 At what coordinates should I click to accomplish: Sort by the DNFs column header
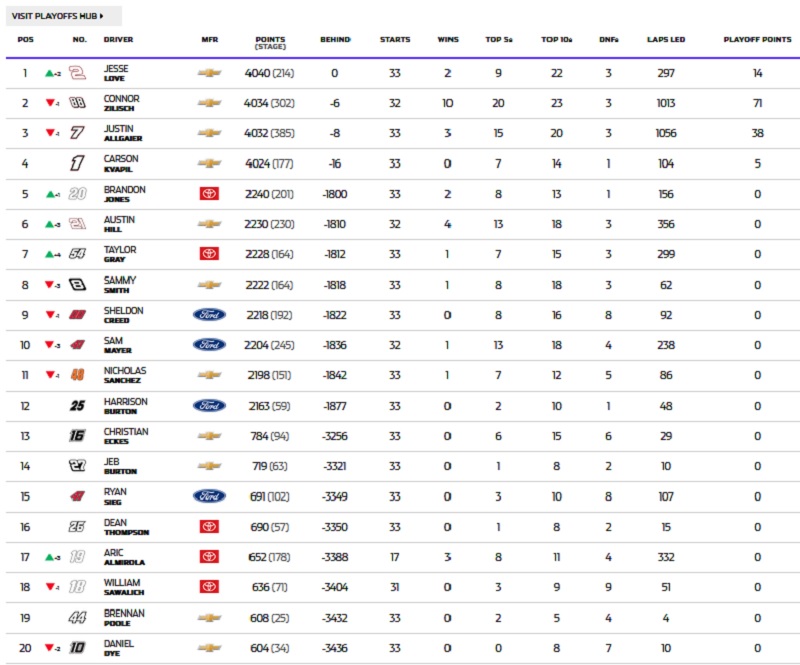click(609, 39)
